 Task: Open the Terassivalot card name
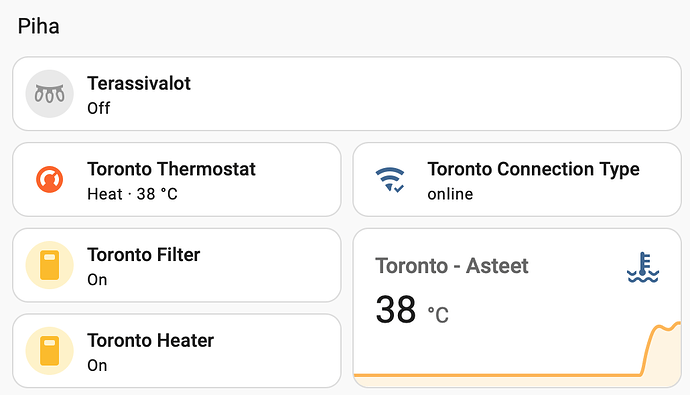[139, 84]
